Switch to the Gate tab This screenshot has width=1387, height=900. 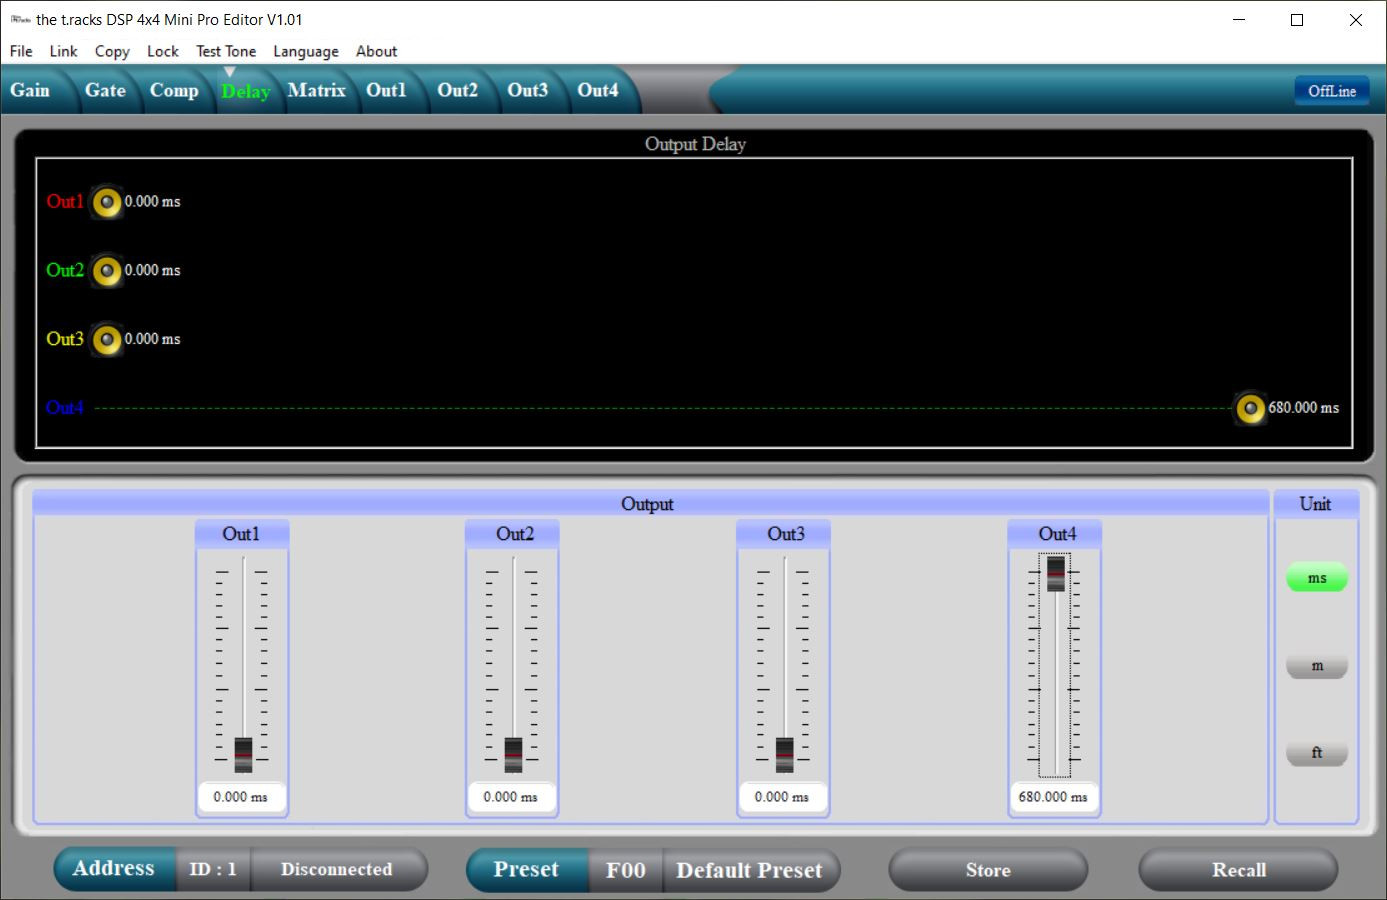(105, 90)
